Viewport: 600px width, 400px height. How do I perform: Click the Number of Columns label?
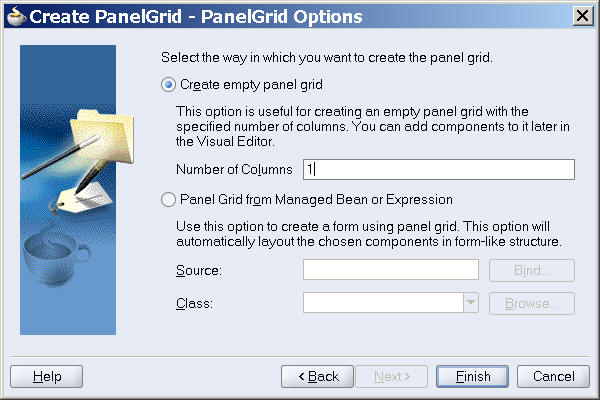(x=234, y=170)
